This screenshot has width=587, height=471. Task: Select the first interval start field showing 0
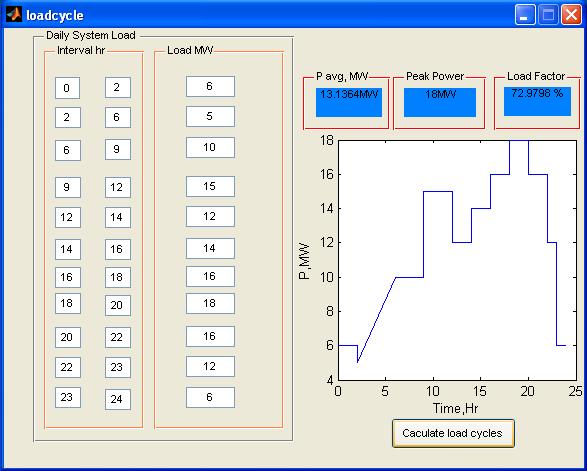[x=67, y=88]
